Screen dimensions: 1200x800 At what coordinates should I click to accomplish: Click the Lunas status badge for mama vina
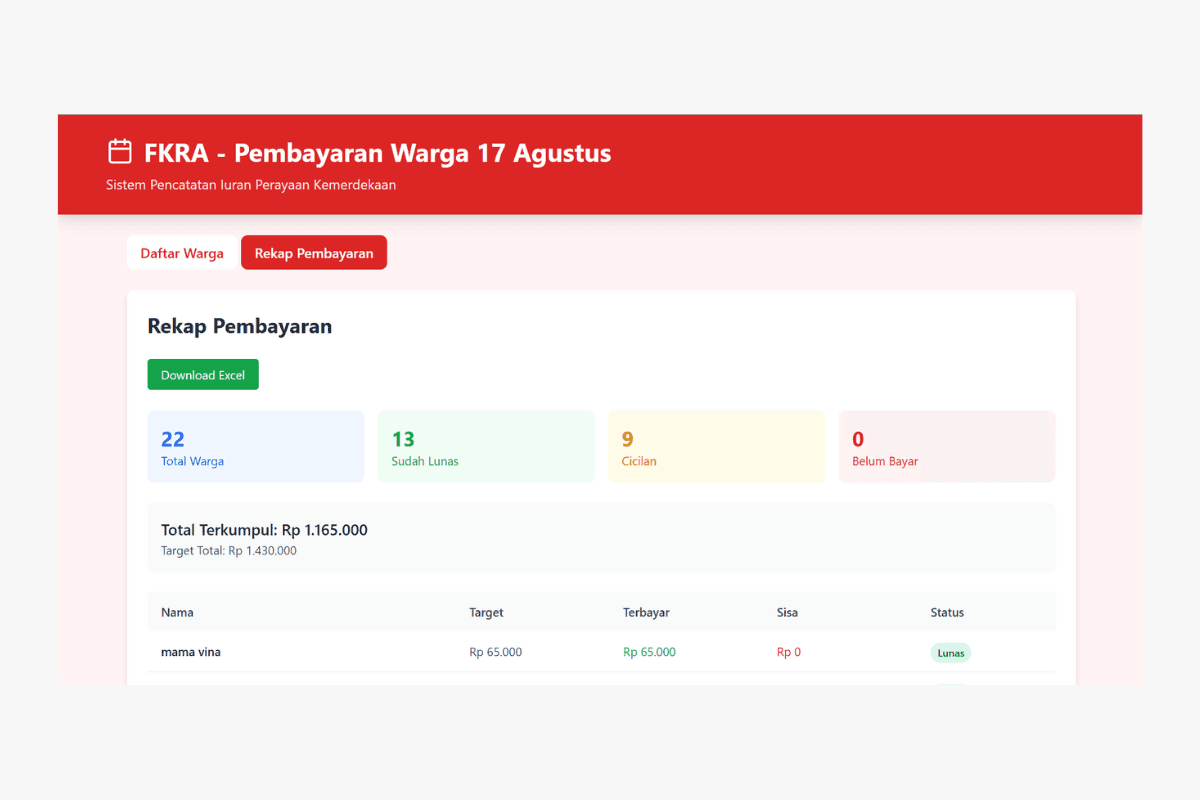950,653
